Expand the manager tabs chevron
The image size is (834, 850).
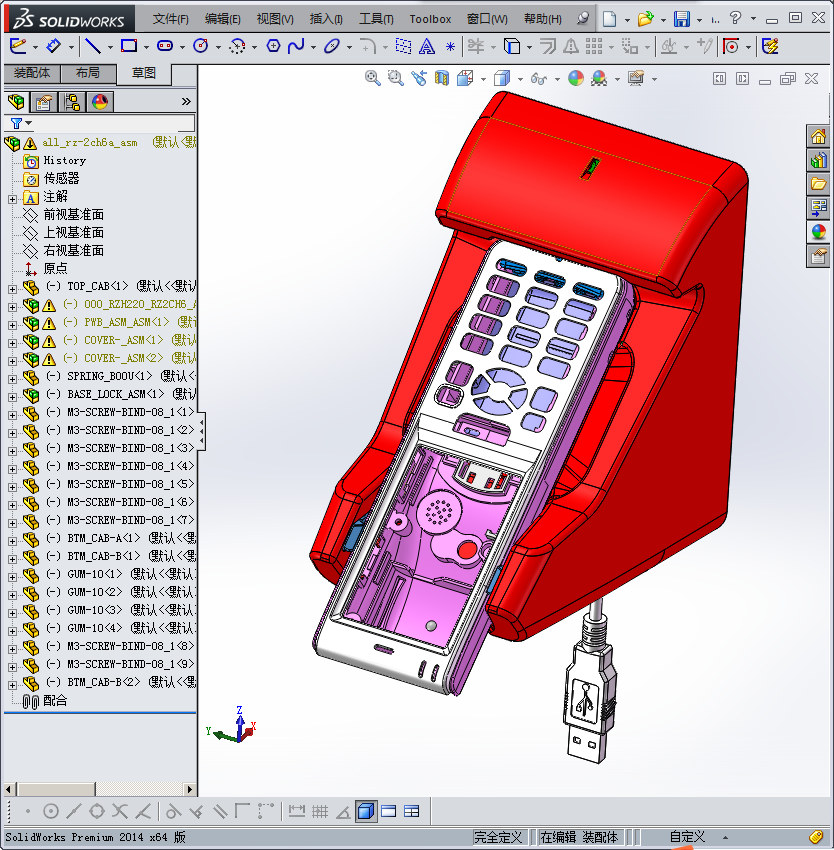pos(186,101)
